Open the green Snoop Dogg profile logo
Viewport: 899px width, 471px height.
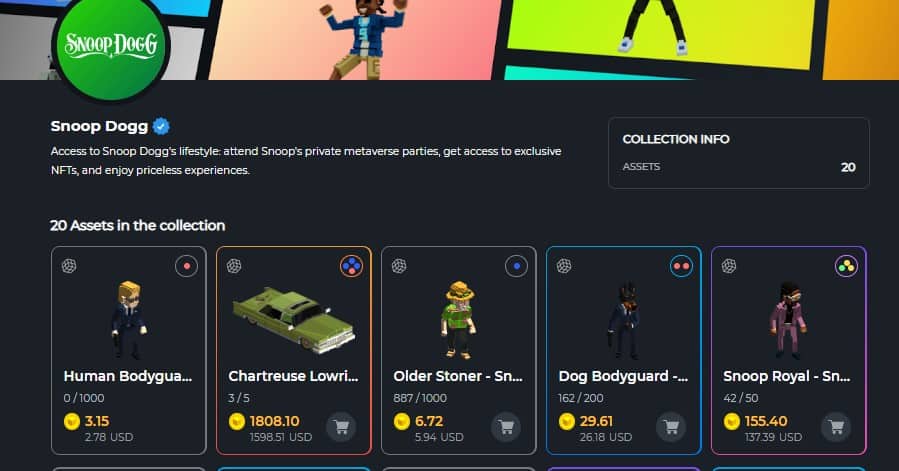coord(111,46)
